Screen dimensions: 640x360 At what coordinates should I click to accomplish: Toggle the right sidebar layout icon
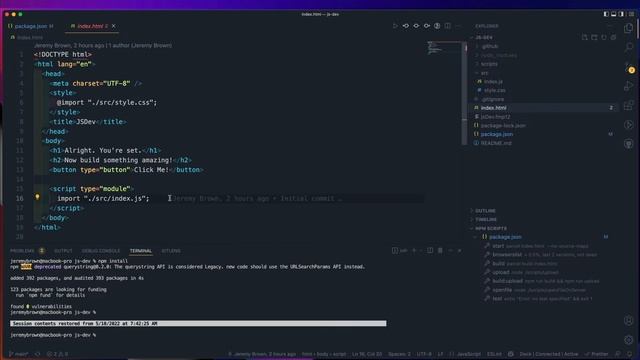[x=621, y=14]
